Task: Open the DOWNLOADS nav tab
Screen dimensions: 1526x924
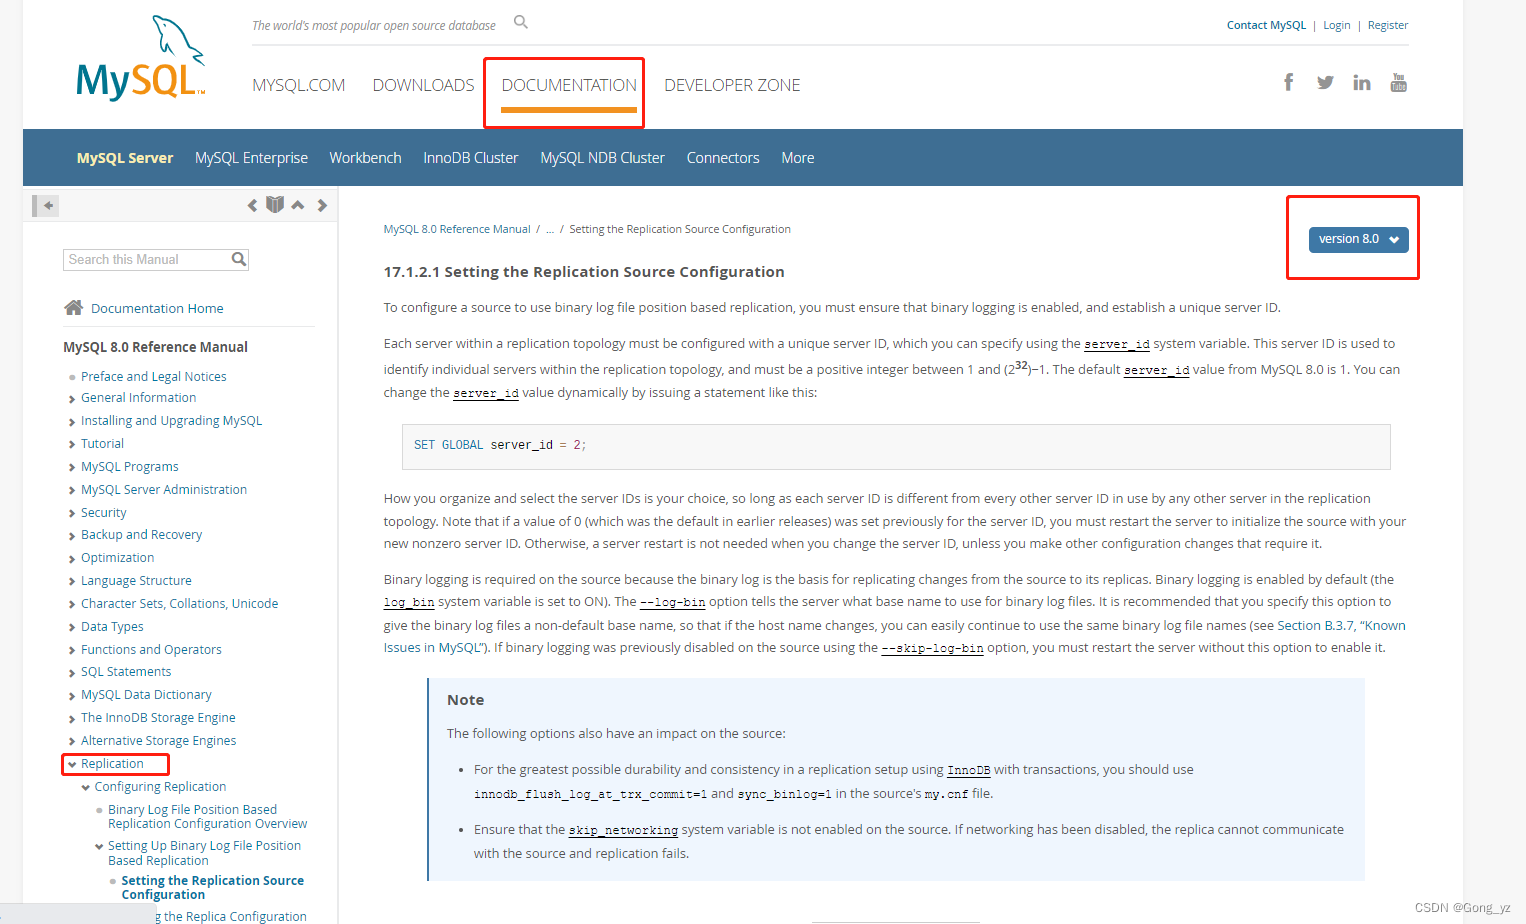Action: click(x=423, y=85)
